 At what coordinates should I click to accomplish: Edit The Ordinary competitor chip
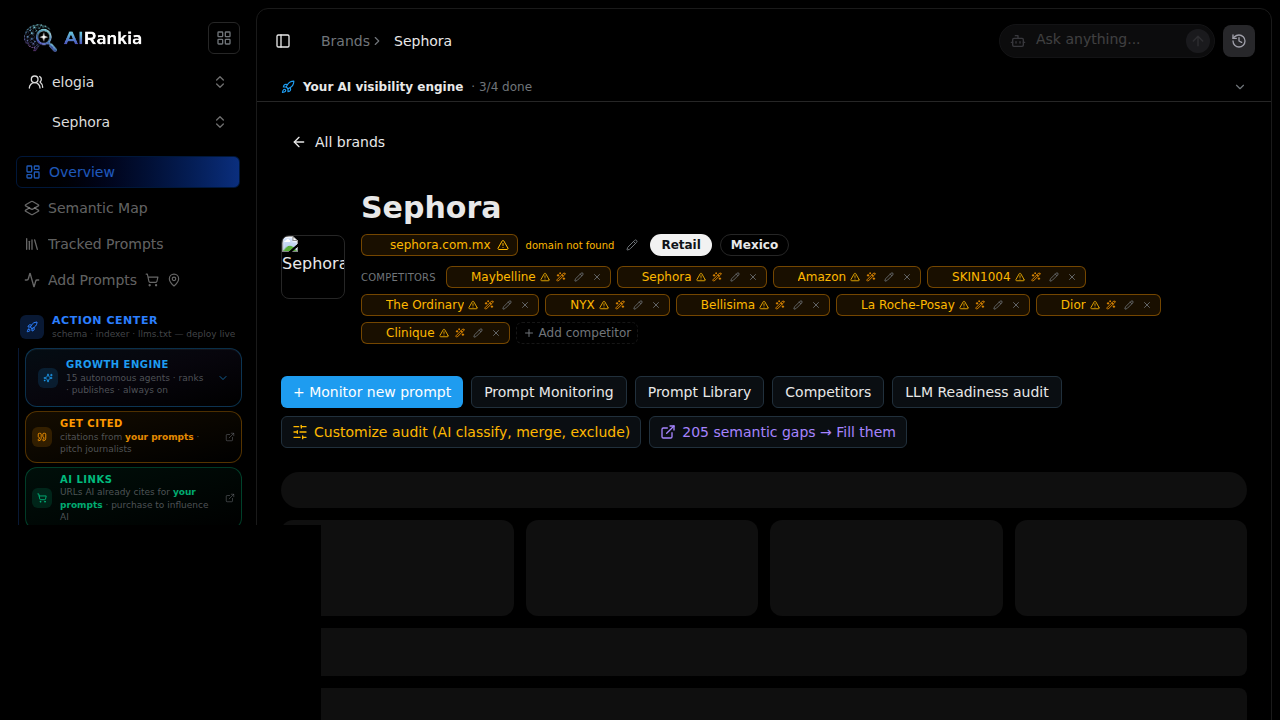click(x=507, y=305)
